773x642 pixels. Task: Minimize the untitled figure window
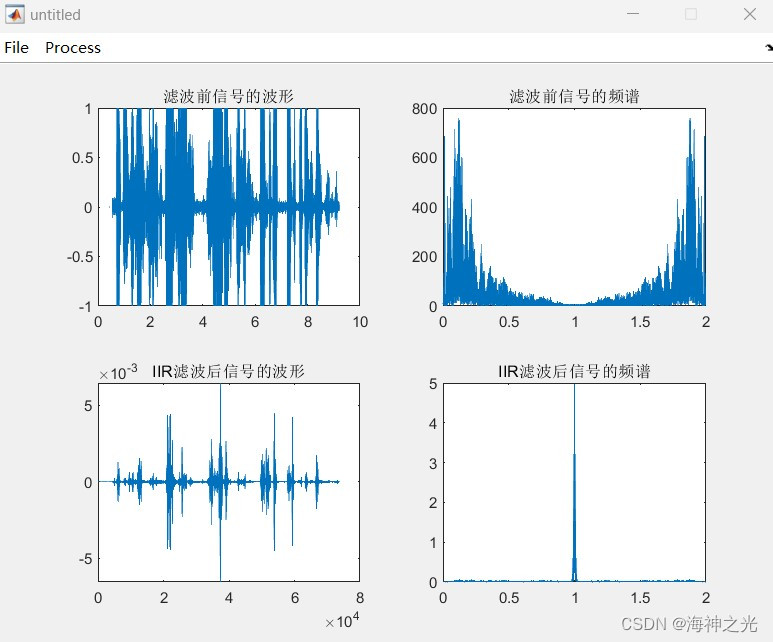pyautogui.click(x=633, y=14)
